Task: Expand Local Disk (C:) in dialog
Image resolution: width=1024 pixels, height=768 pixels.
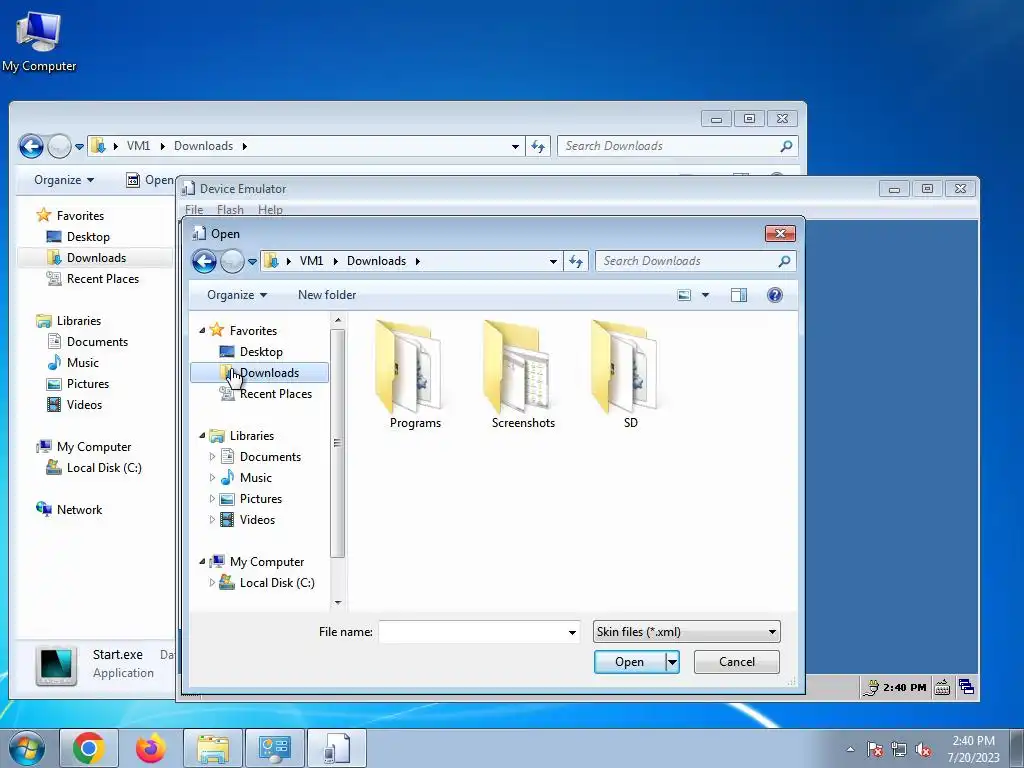Action: tap(212, 583)
